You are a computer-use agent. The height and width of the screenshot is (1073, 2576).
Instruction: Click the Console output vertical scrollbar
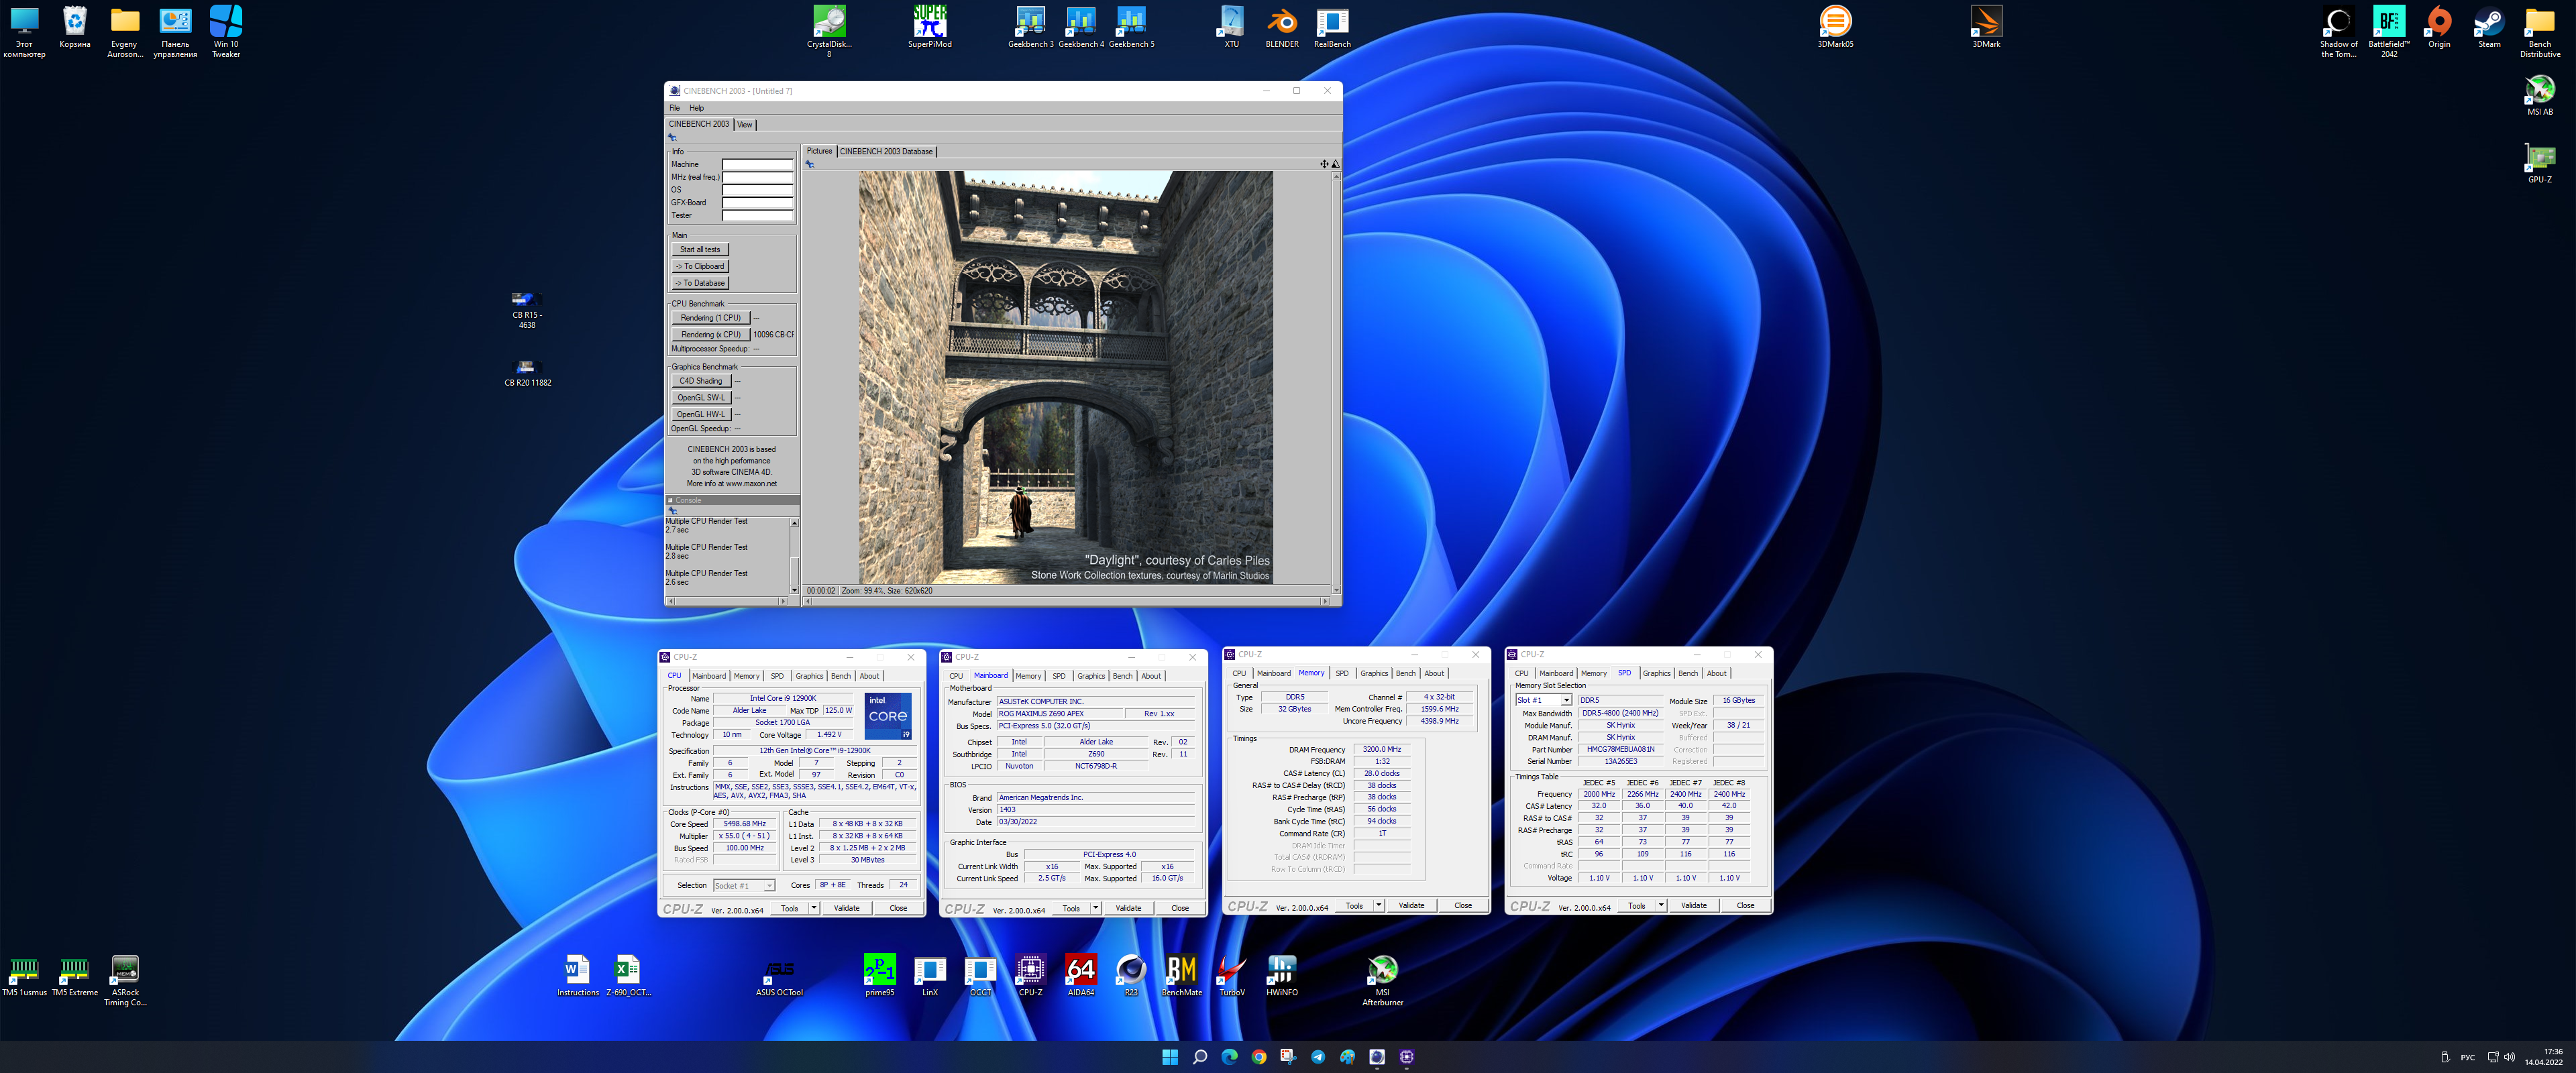(x=794, y=556)
